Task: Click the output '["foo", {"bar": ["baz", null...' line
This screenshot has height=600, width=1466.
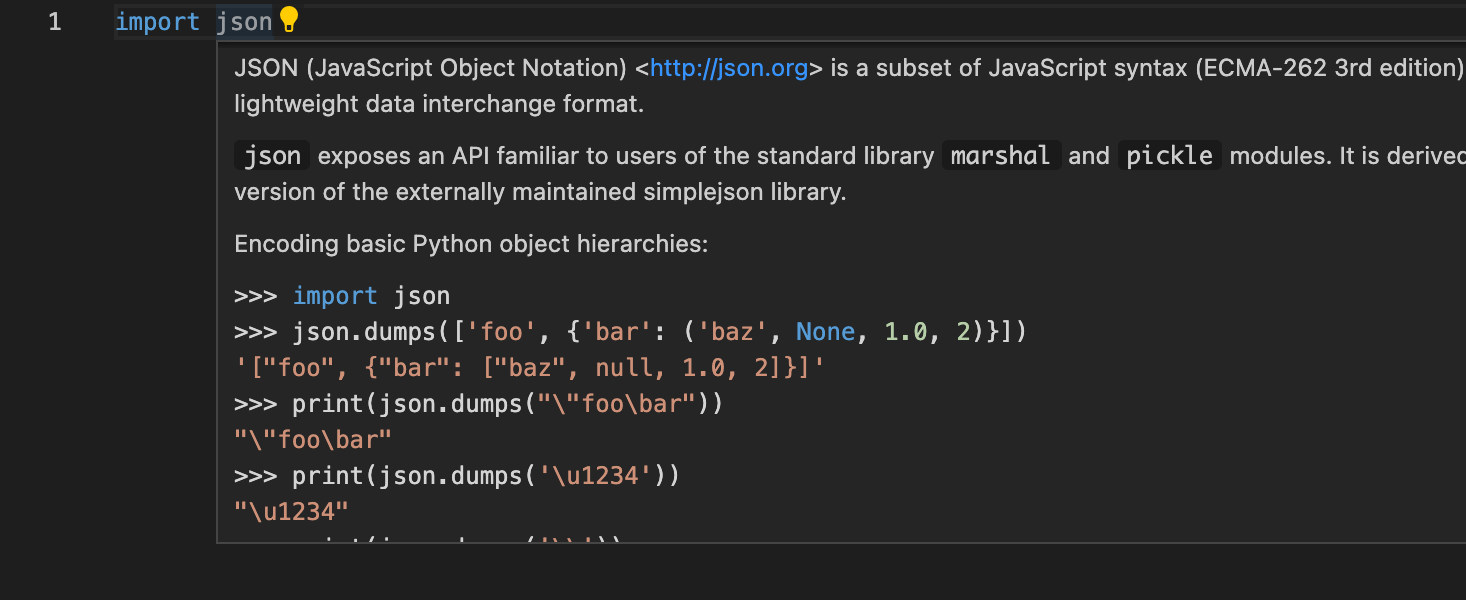Action: tap(529, 368)
